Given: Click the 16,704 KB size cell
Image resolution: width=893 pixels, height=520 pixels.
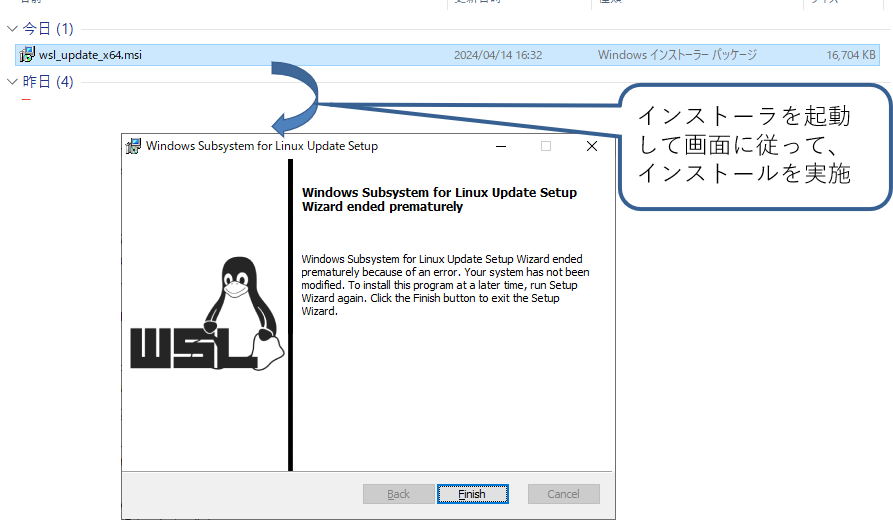Looking at the screenshot, I should pos(851,55).
